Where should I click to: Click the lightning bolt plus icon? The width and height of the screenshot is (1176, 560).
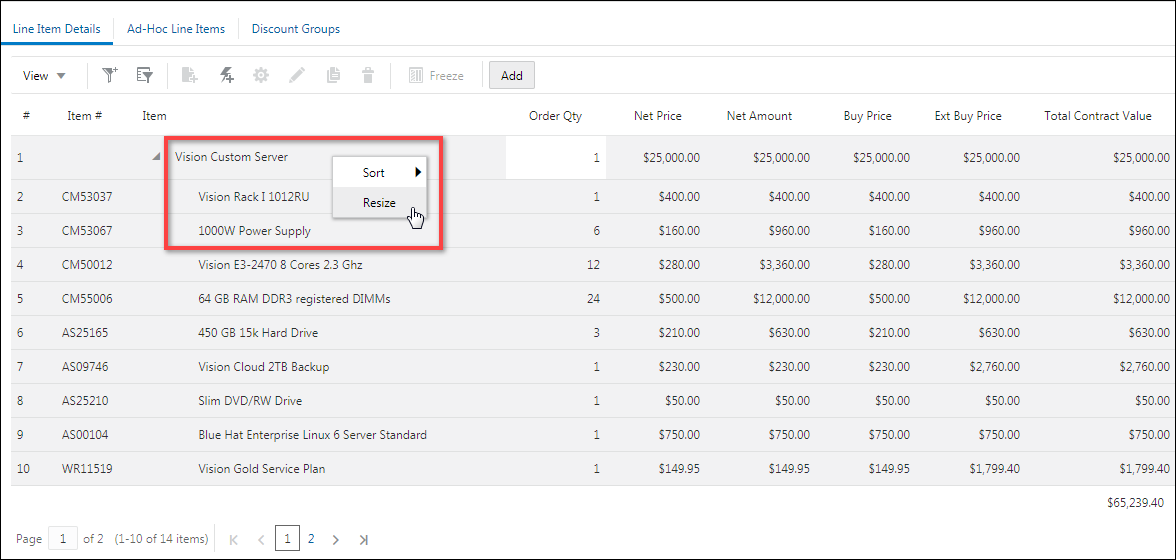point(227,75)
